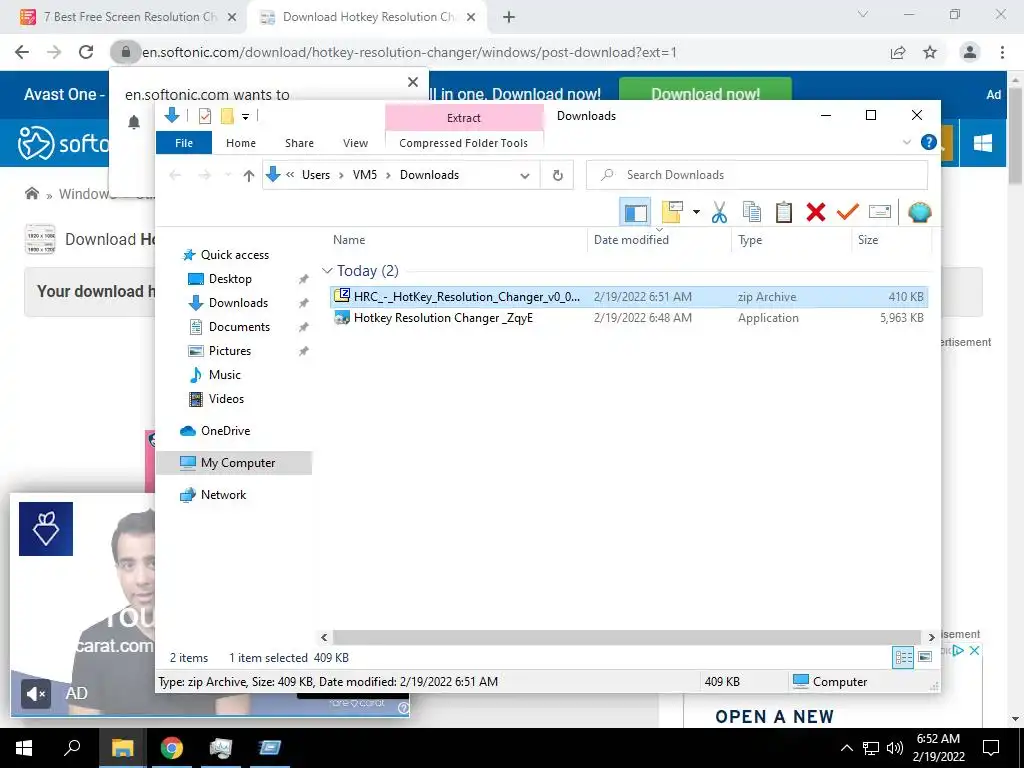Open Desktop in navigation pane
This screenshot has width=1024, height=768.
[230, 279]
